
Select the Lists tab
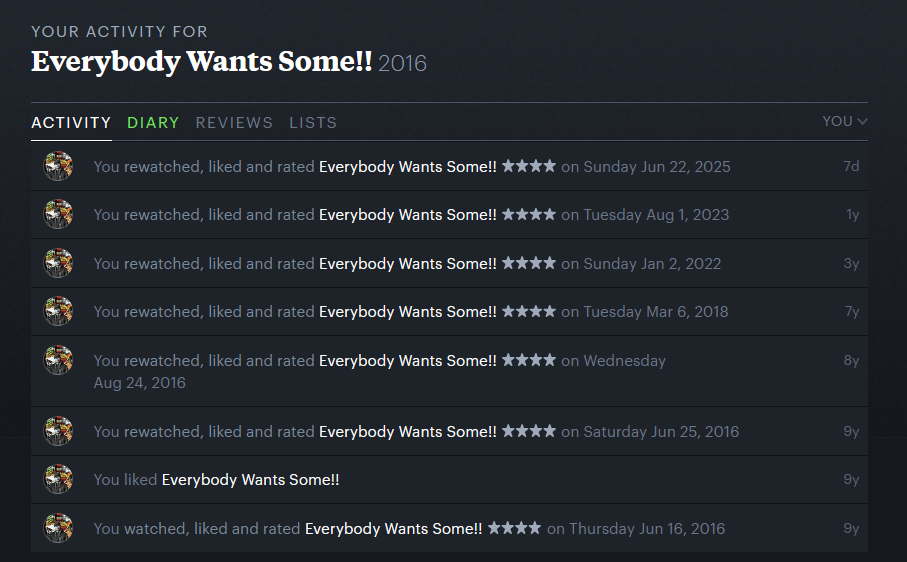coord(313,122)
